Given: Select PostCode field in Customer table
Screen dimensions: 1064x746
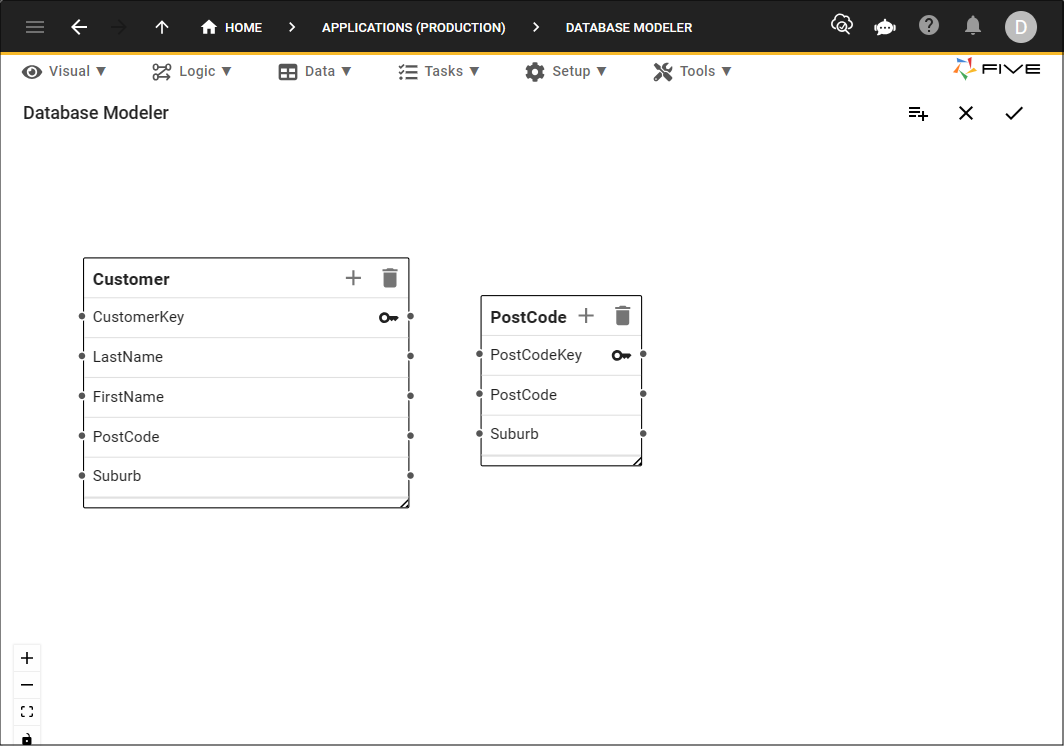Looking at the screenshot, I should tap(246, 437).
